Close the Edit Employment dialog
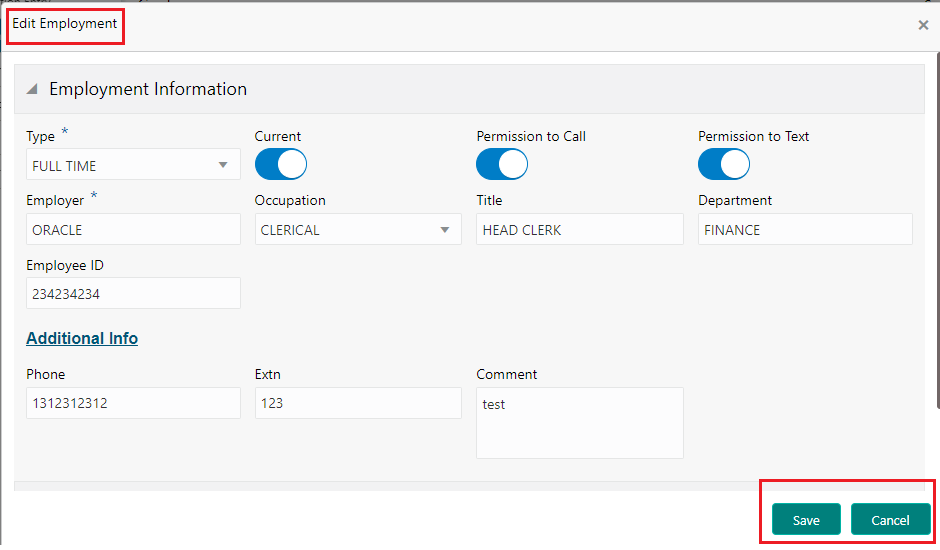 [x=923, y=26]
